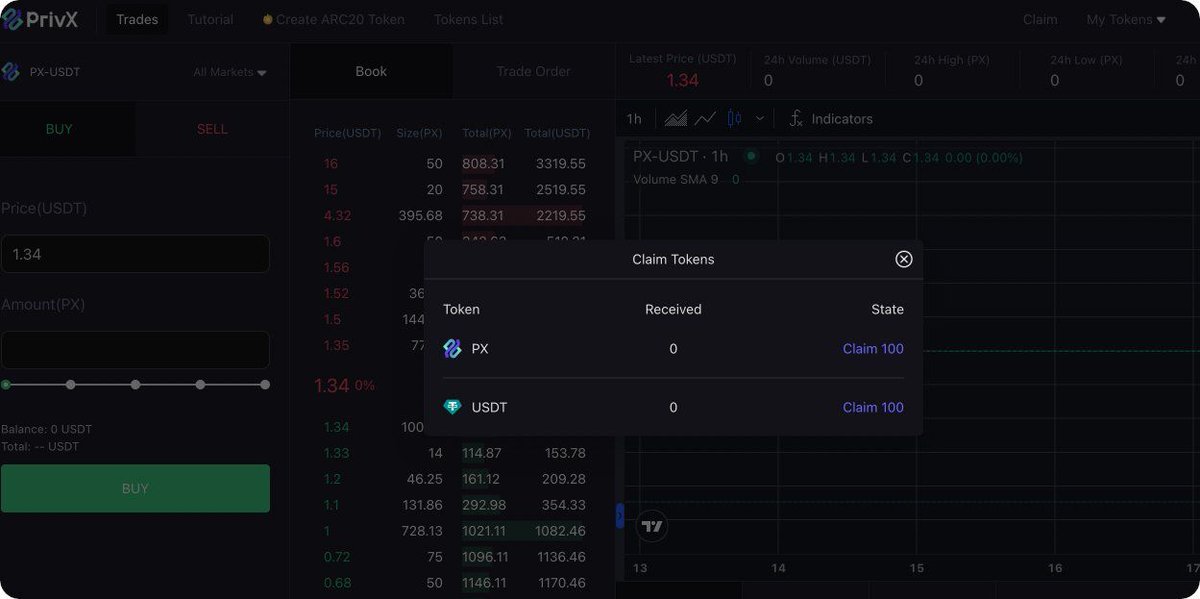The width and height of the screenshot is (1200, 599).
Task: Click the USDT token icon in dialog
Action: (x=452, y=407)
